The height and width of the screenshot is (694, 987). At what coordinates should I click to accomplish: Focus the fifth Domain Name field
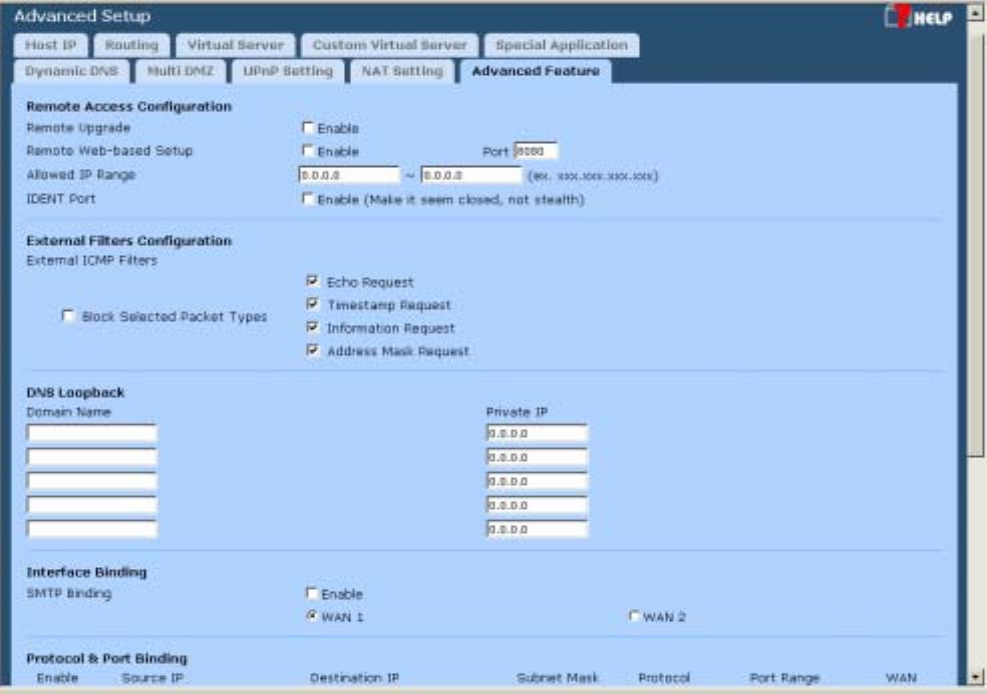[92, 529]
